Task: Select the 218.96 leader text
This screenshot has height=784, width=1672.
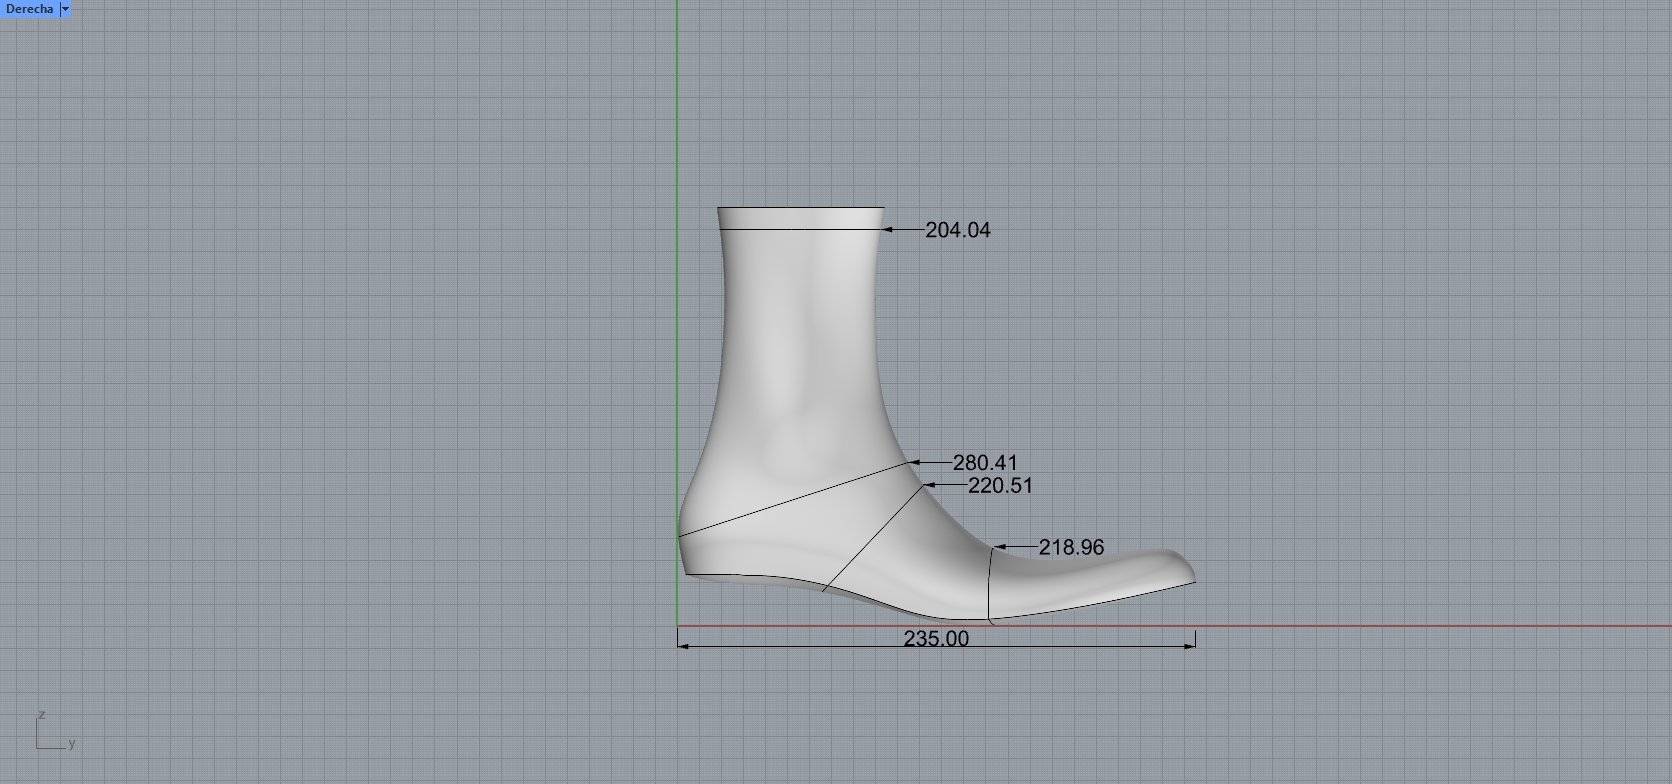Action: 1070,548
